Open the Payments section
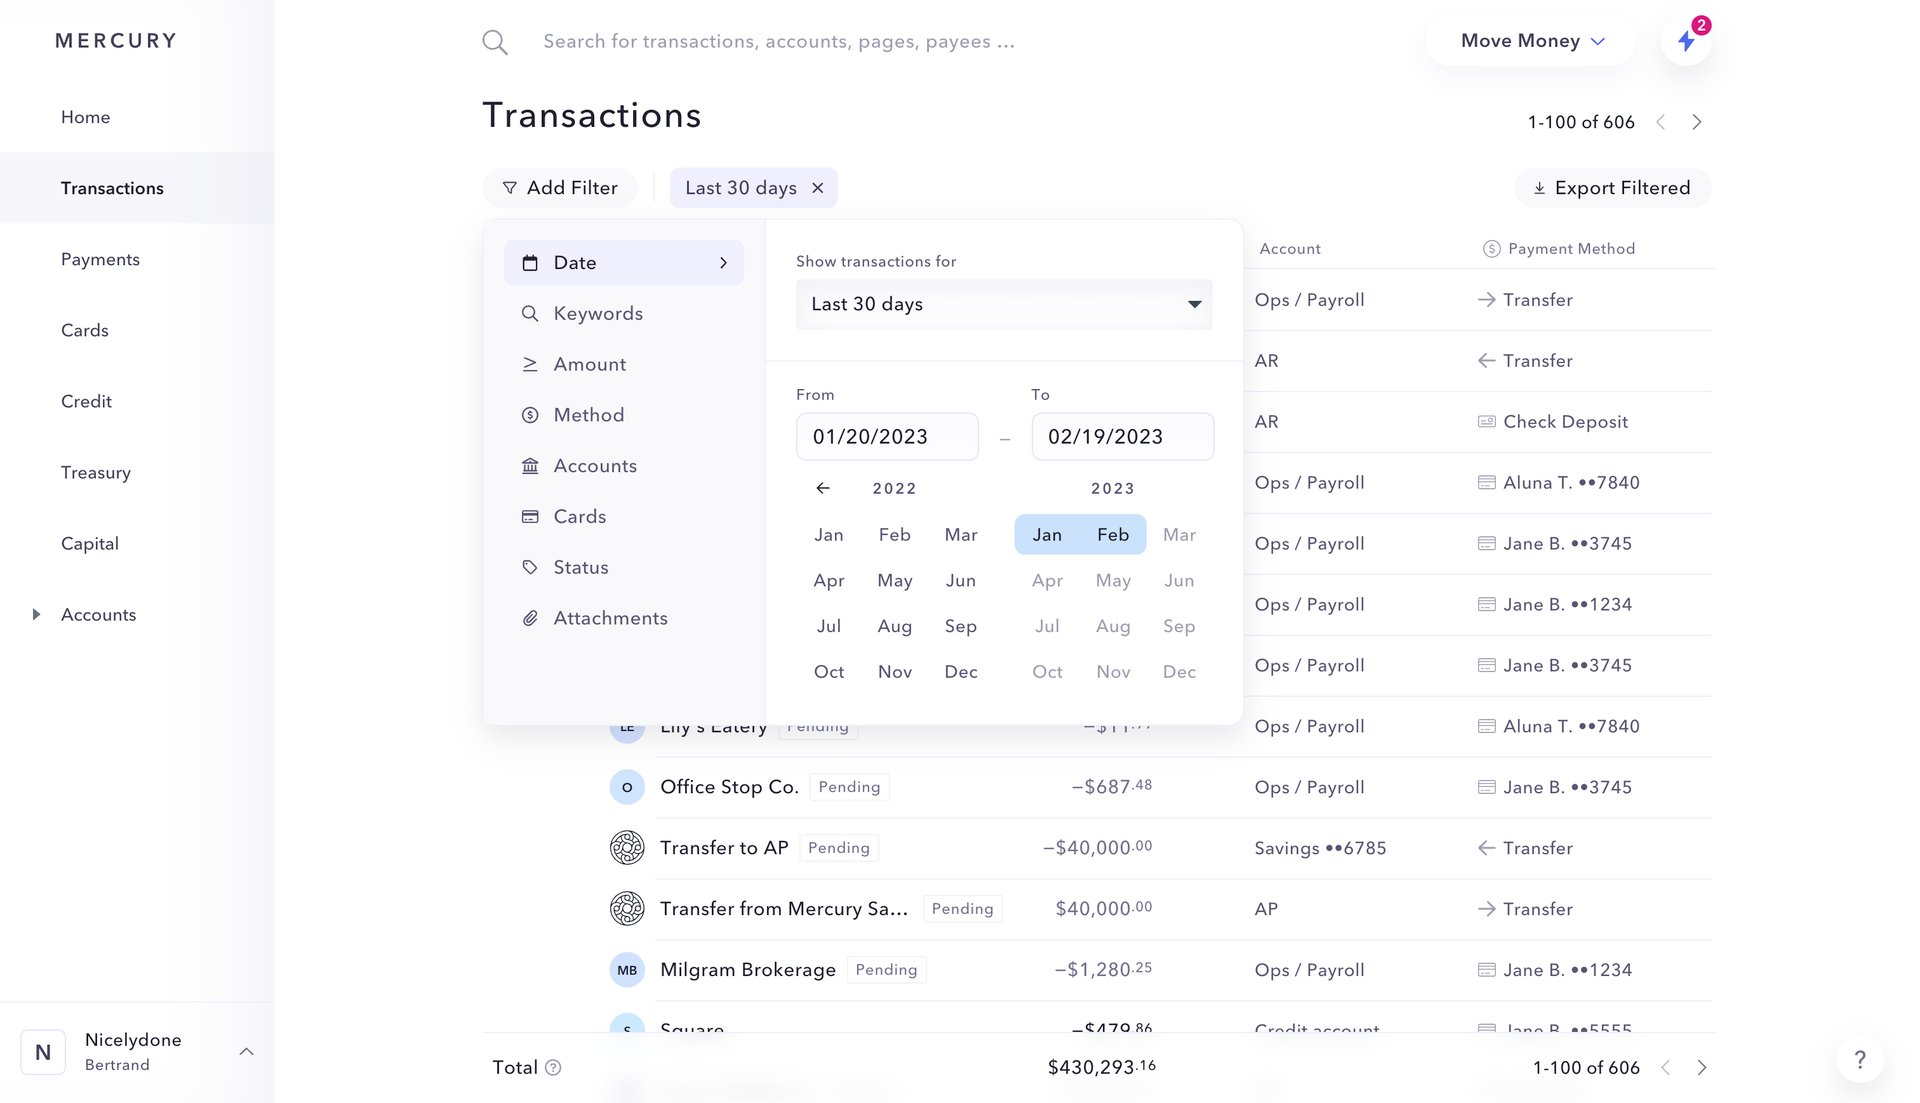 (x=100, y=259)
